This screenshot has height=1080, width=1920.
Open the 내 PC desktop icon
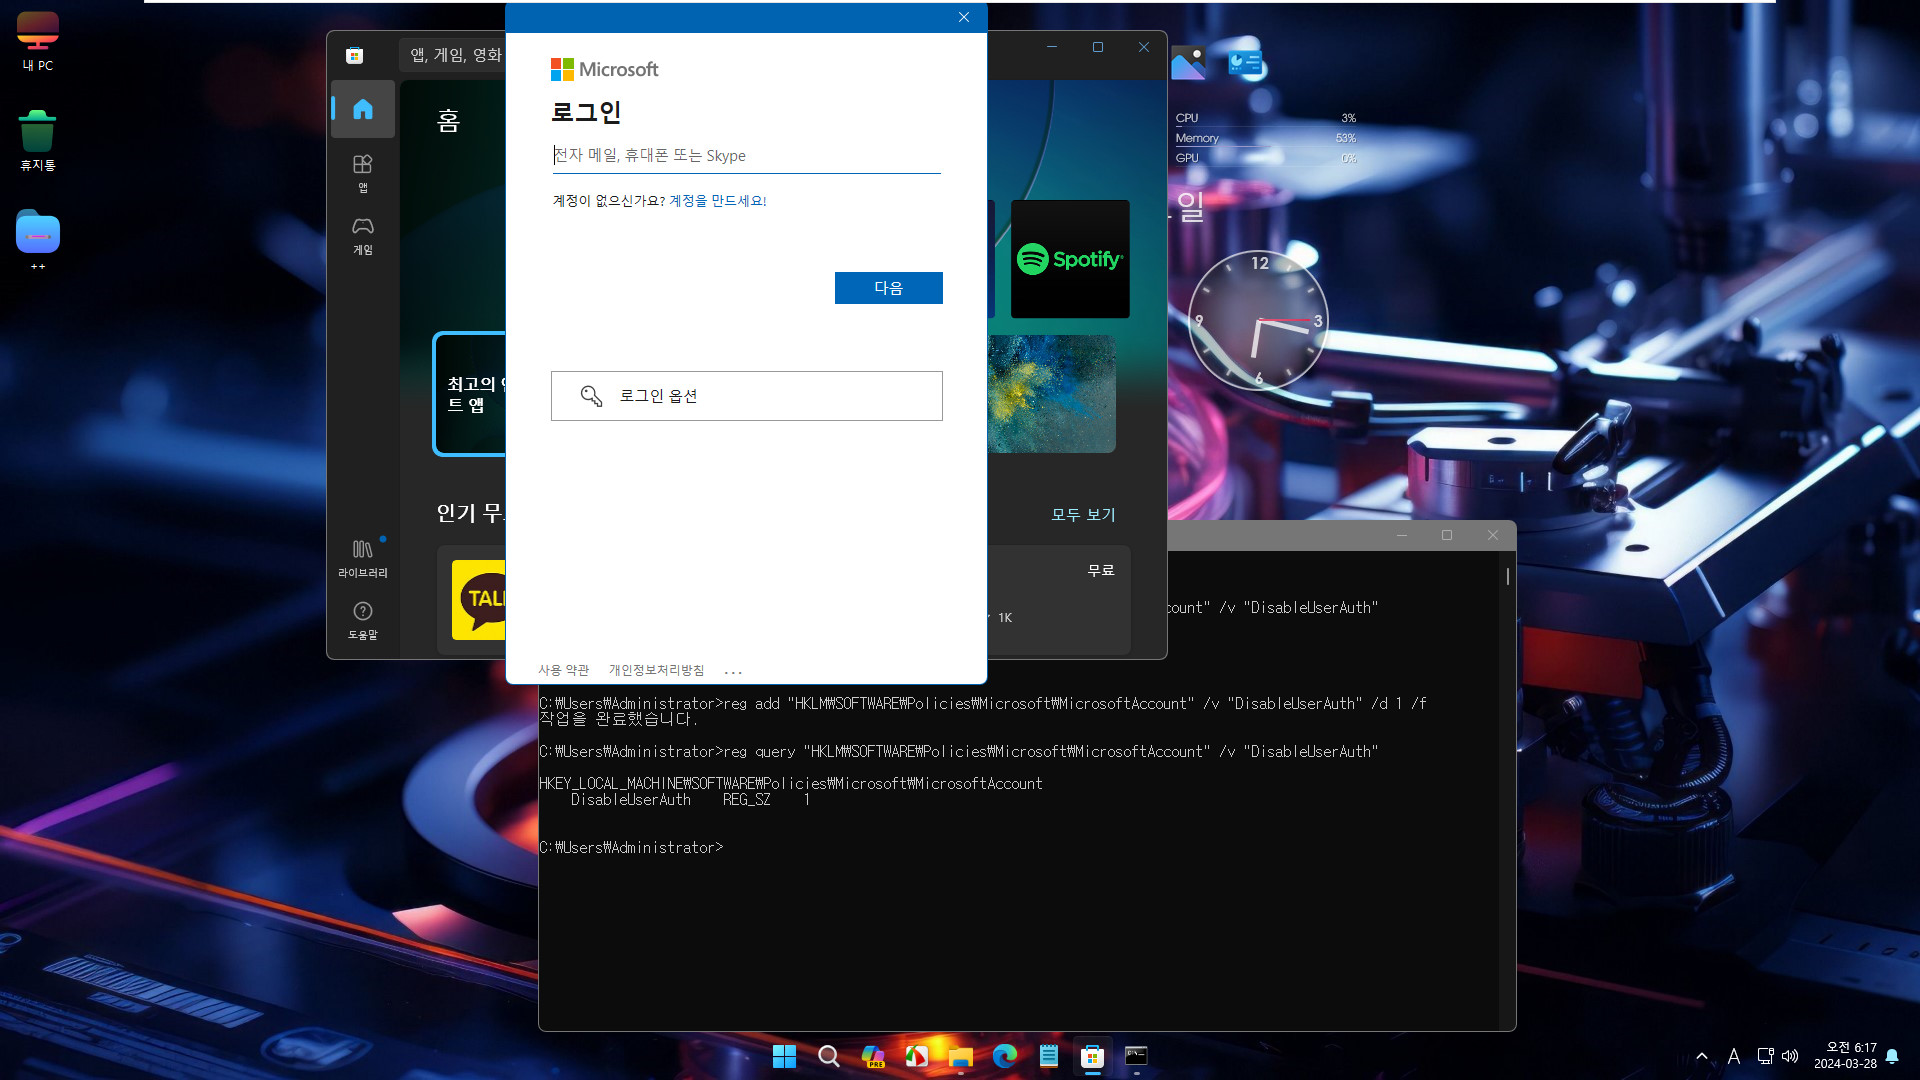(x=38, y=41)
